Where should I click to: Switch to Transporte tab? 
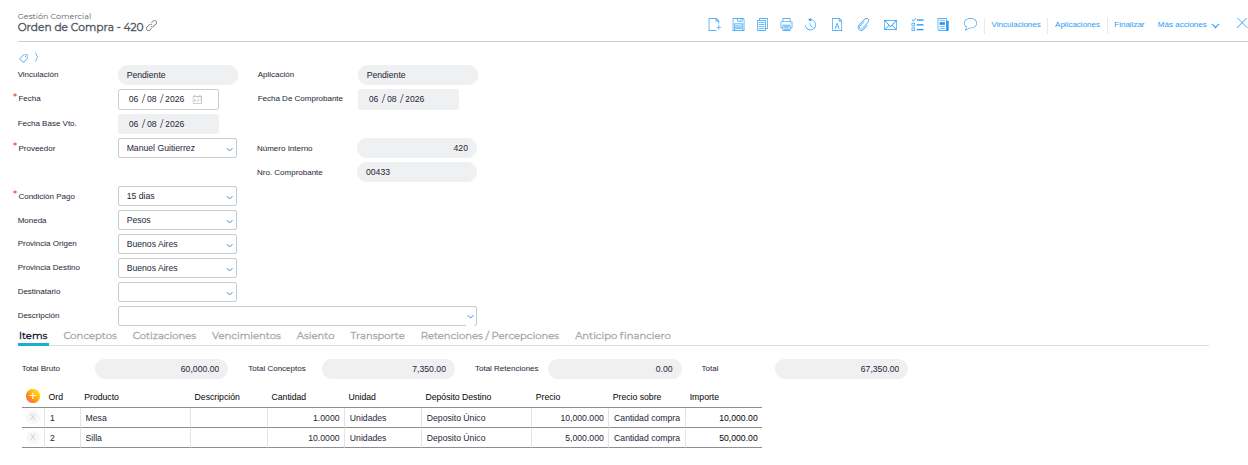pos(378,336)
